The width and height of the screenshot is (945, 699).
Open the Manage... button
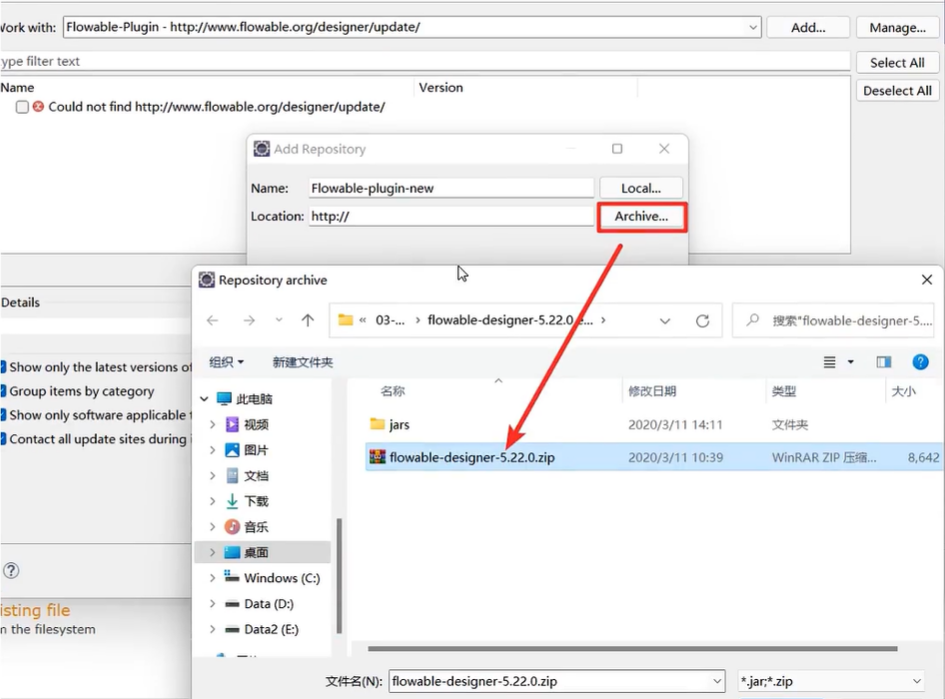point(897,27)
